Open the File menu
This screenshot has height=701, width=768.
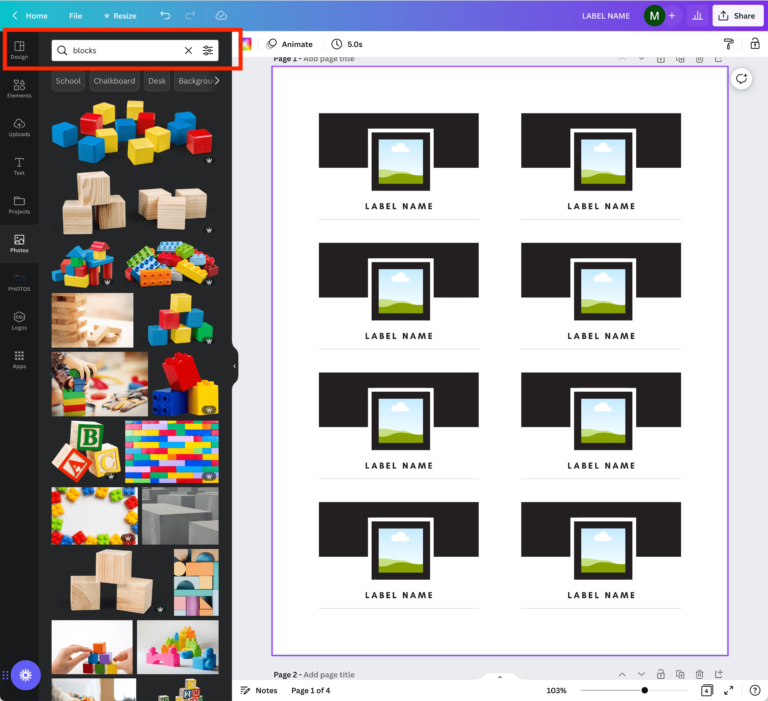(x=76, y=16)
